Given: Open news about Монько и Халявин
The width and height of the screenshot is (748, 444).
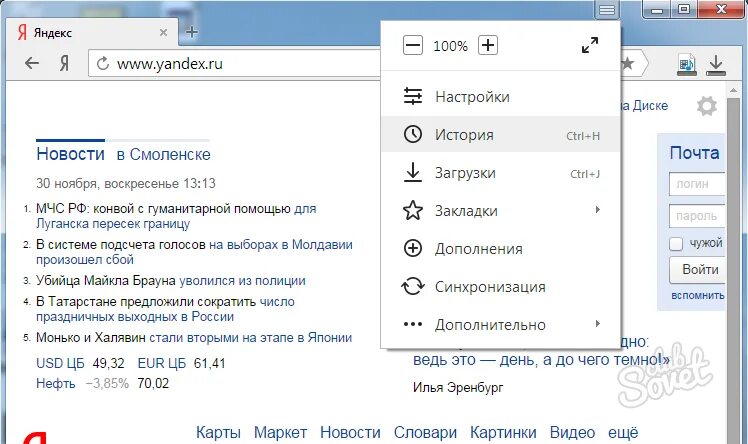Looking at the screenshot, I should pos(194,338).
